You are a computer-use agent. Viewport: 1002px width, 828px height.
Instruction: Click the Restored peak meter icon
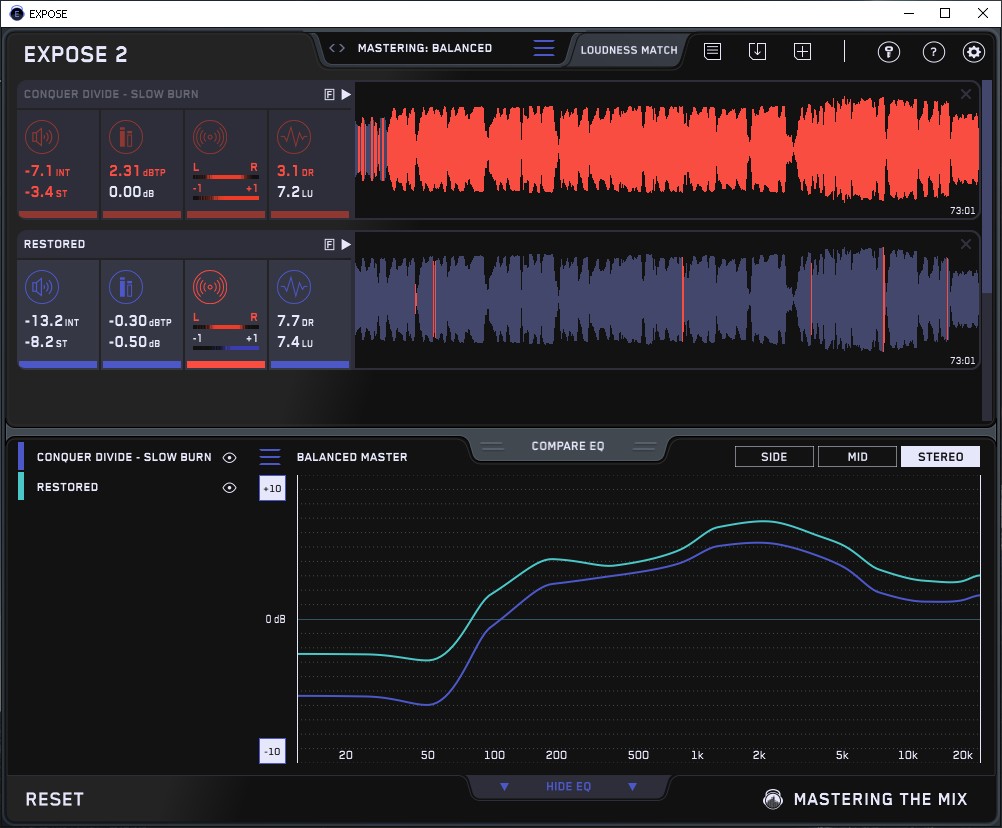click(126, 287)
